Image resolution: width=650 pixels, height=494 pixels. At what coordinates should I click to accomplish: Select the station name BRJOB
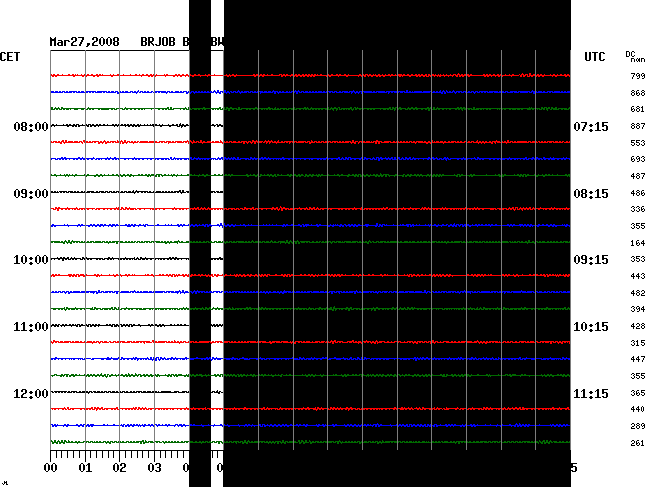coord(158,42)
